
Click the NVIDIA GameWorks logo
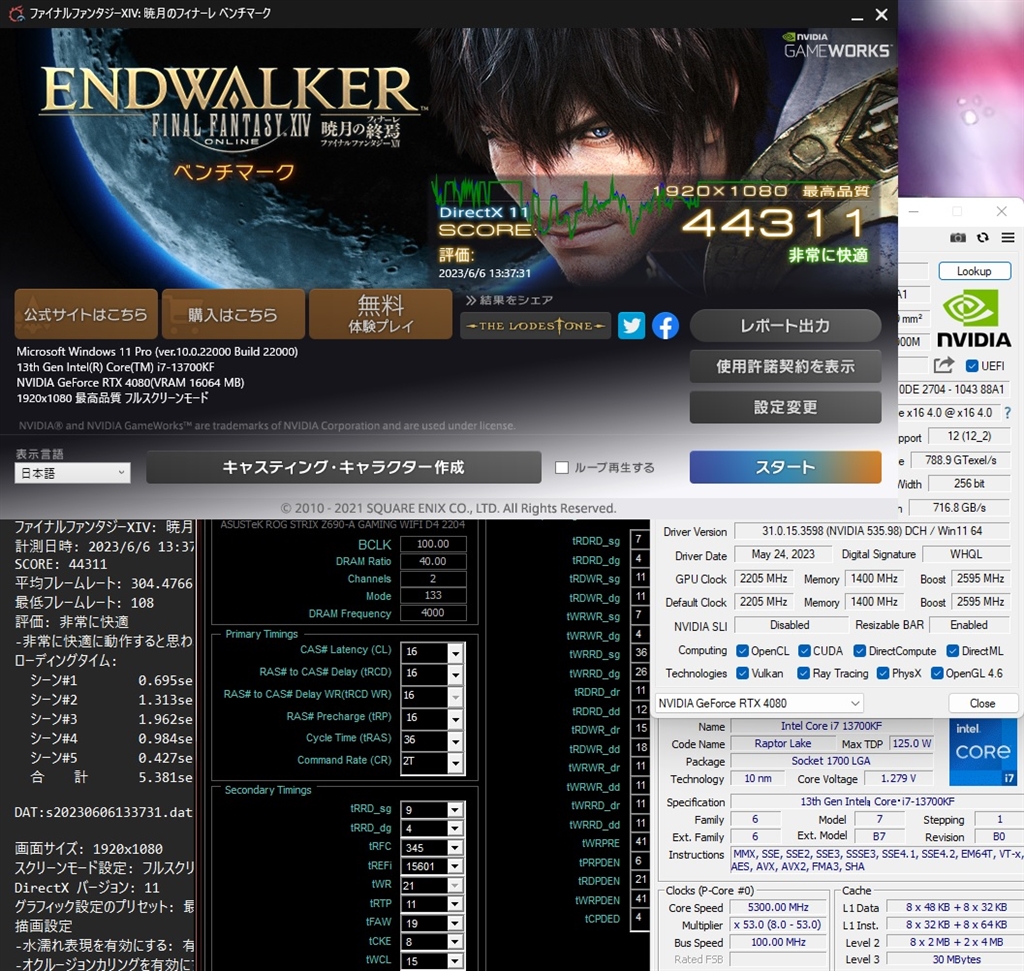836,46
